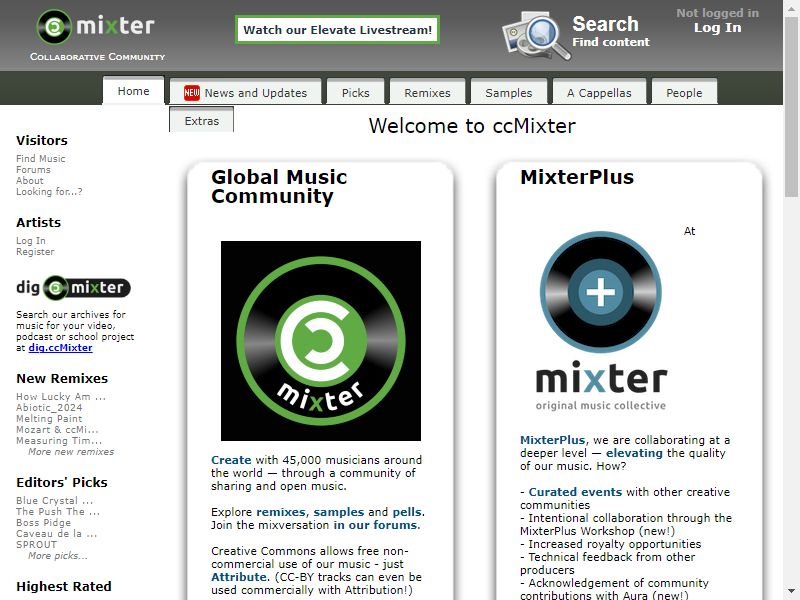Click the Attribute link
The height and width of the screenshot is (600, 800).
(239, 577)
